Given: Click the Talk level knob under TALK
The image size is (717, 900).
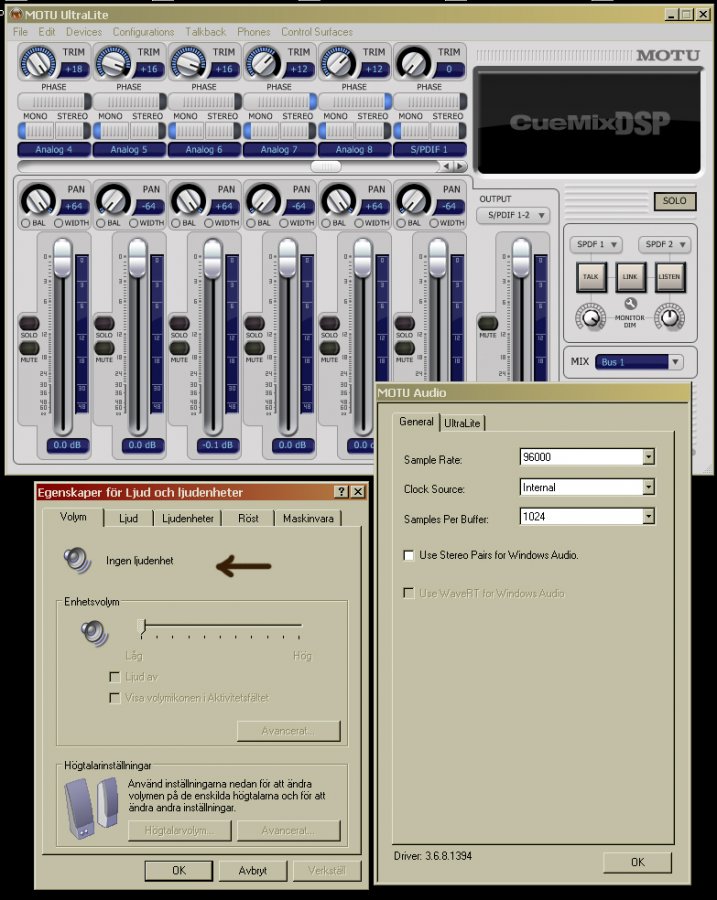Looking at the screenshot, I should pyautogui.click(x=591, y=317).
